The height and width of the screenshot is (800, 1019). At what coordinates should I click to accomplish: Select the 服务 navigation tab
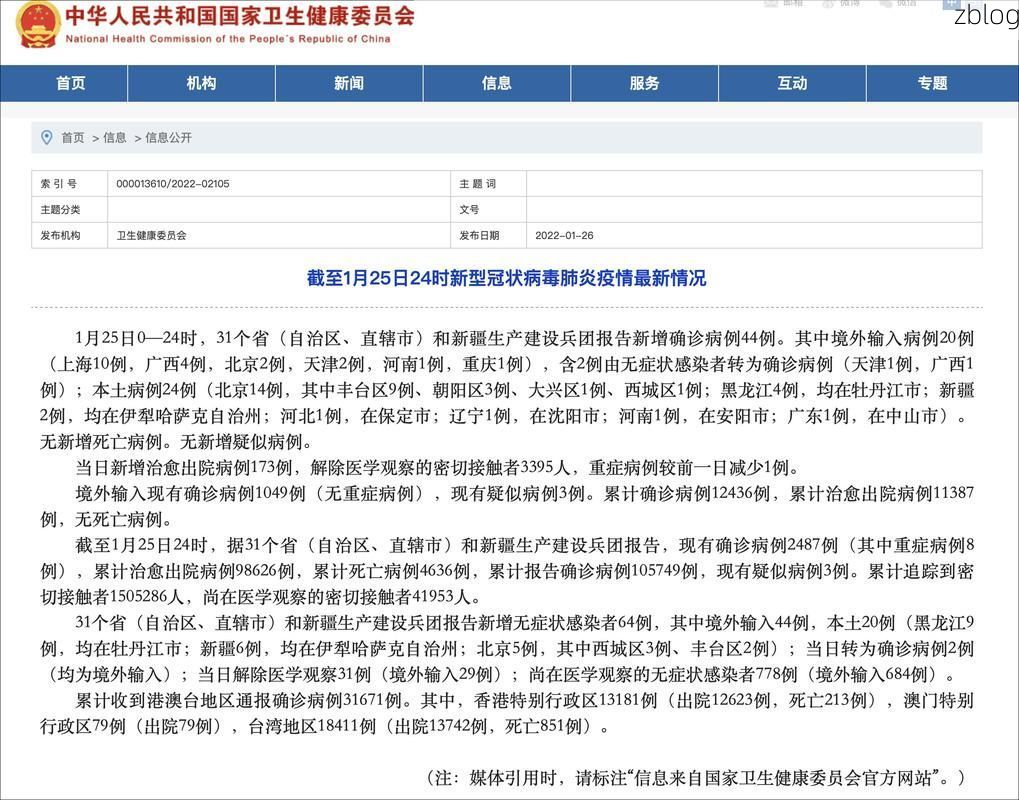coord(644,83)
